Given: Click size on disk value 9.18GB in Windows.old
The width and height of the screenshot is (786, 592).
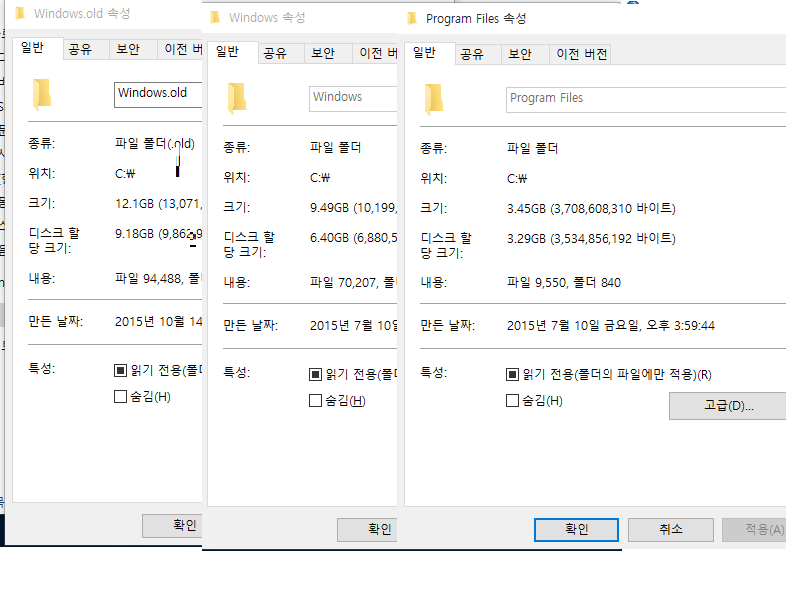Looking at the screenshot, I should tap(158, 234).
